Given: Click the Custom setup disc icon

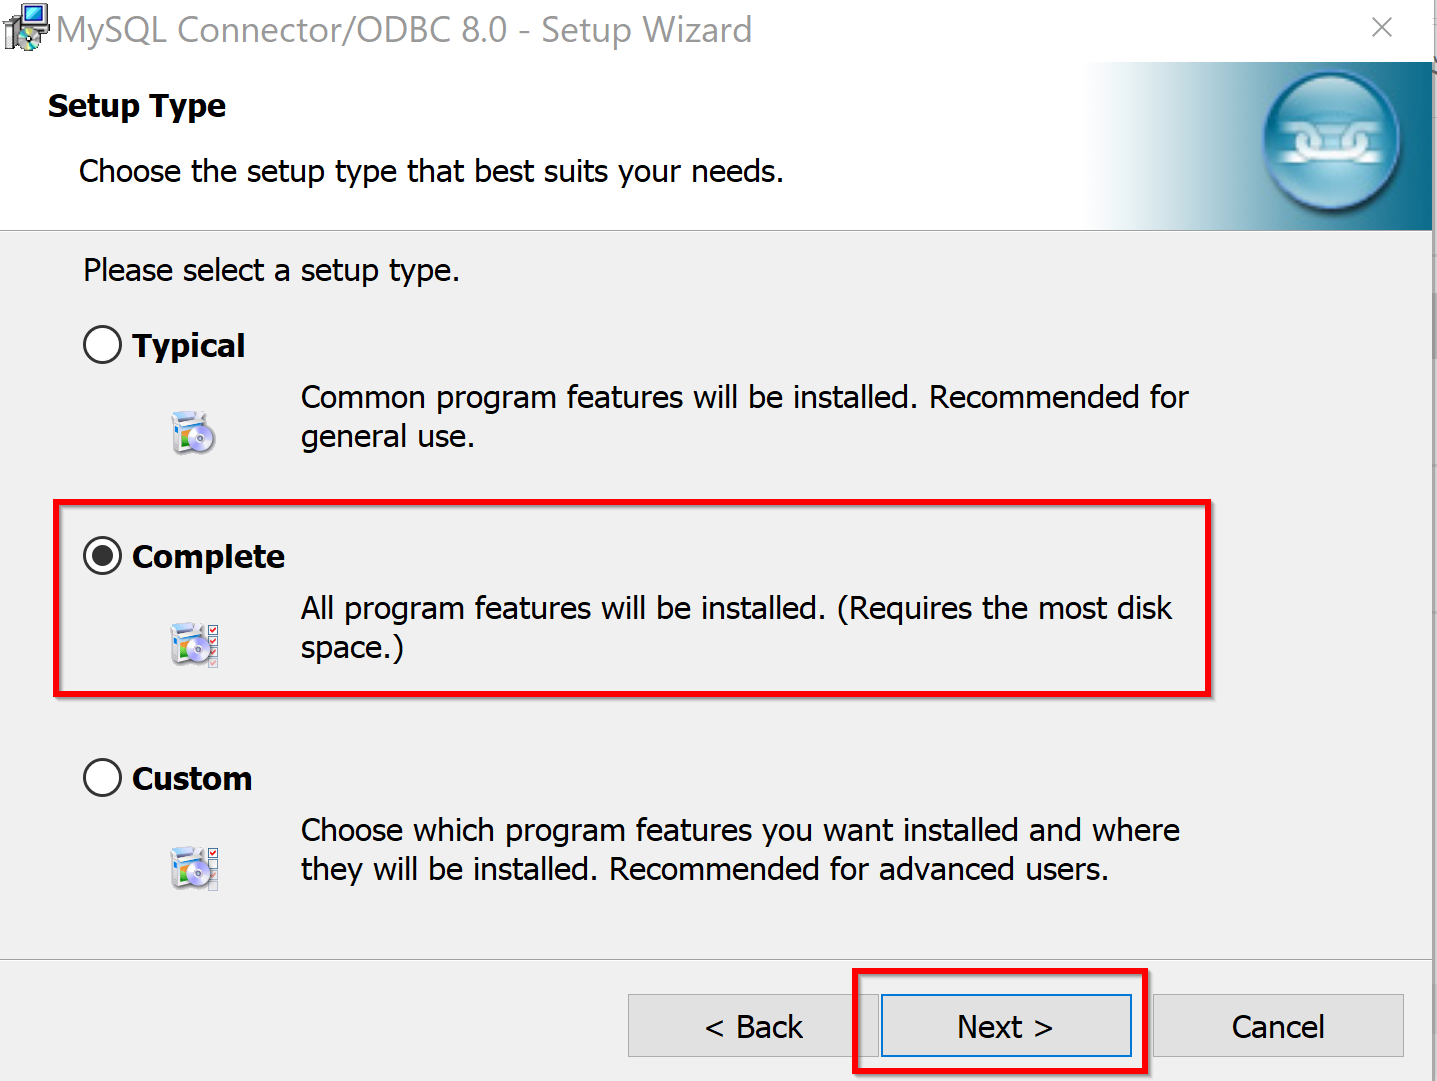Looking at the screenshot, I should tap(194, 867).
